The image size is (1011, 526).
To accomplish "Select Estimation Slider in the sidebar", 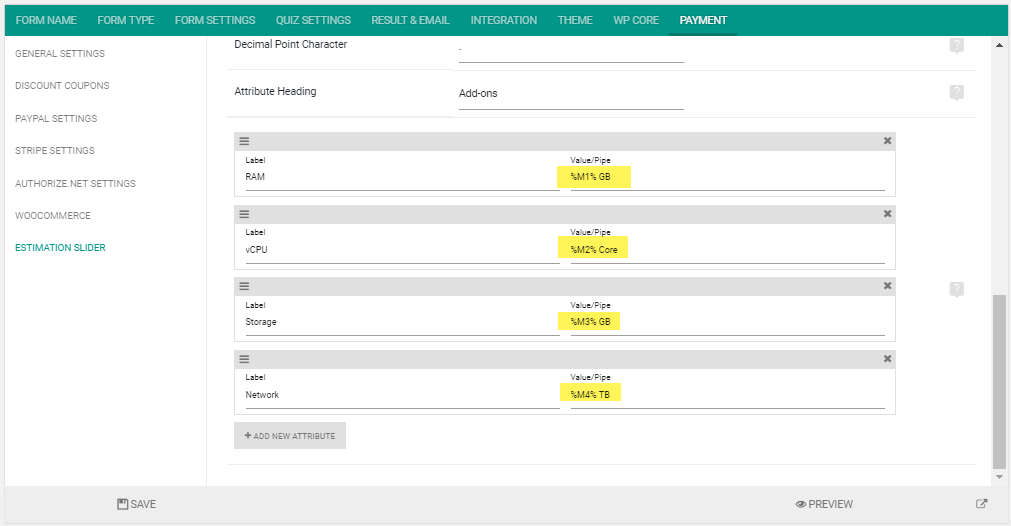I will click(x=60, y=248).
